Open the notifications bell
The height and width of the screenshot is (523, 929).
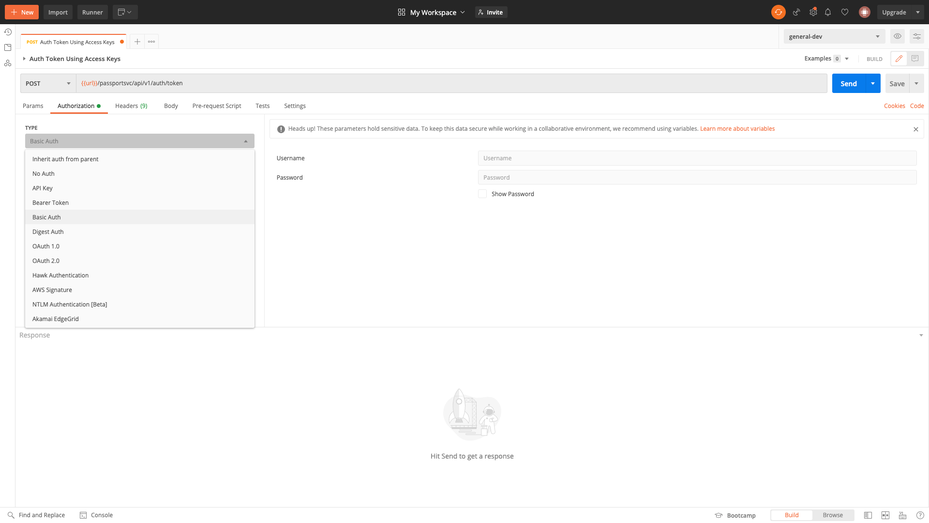coord(828,12)
